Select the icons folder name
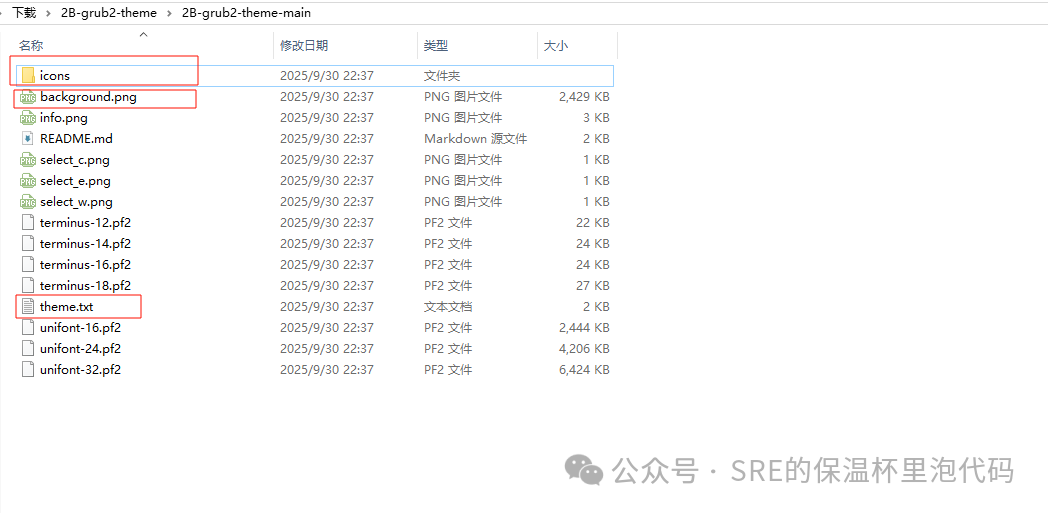 click(x=55, y=76)
